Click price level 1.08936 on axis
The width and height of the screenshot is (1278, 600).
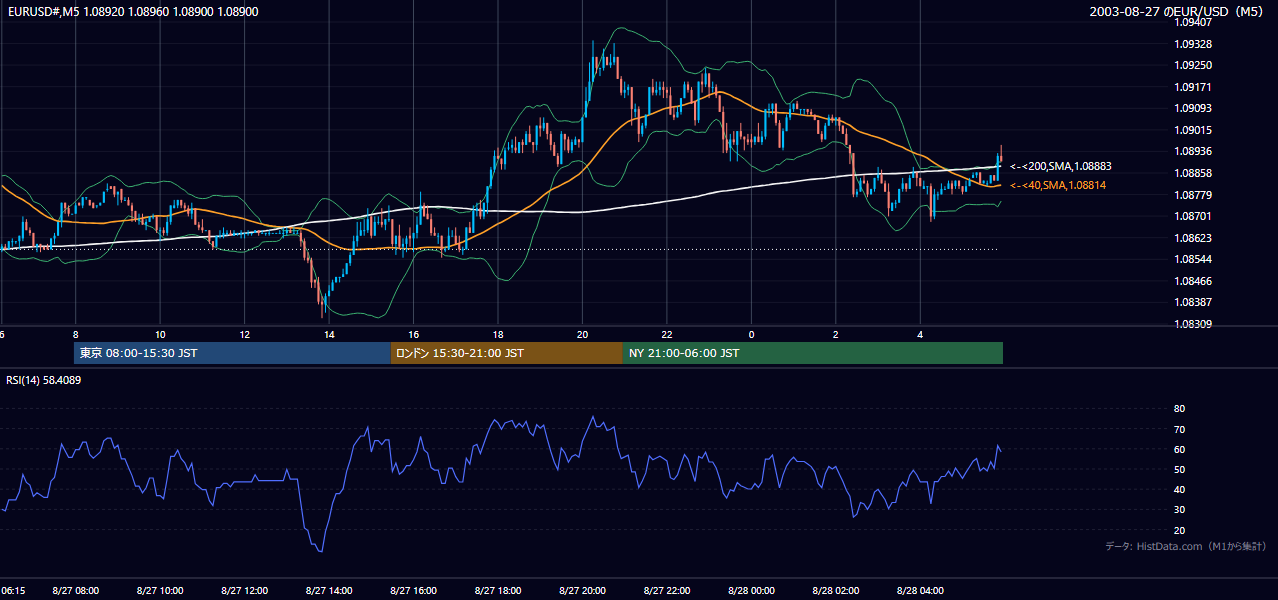click(x=1192, y=151)
